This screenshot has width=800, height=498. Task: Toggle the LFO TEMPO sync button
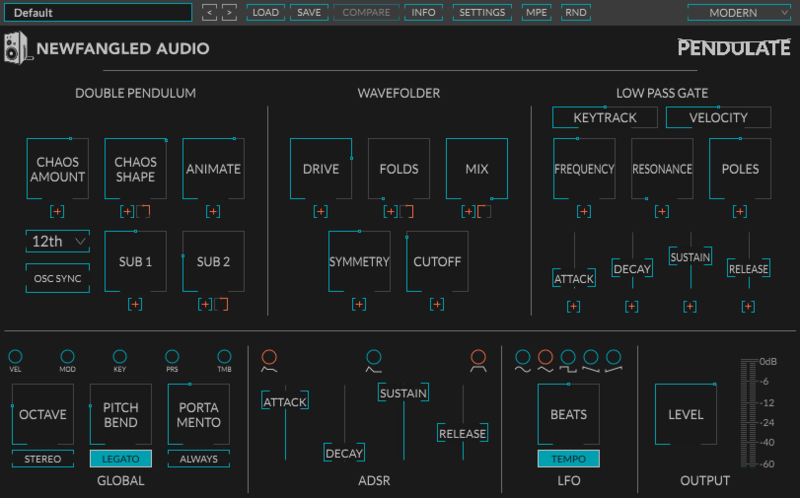568,459
